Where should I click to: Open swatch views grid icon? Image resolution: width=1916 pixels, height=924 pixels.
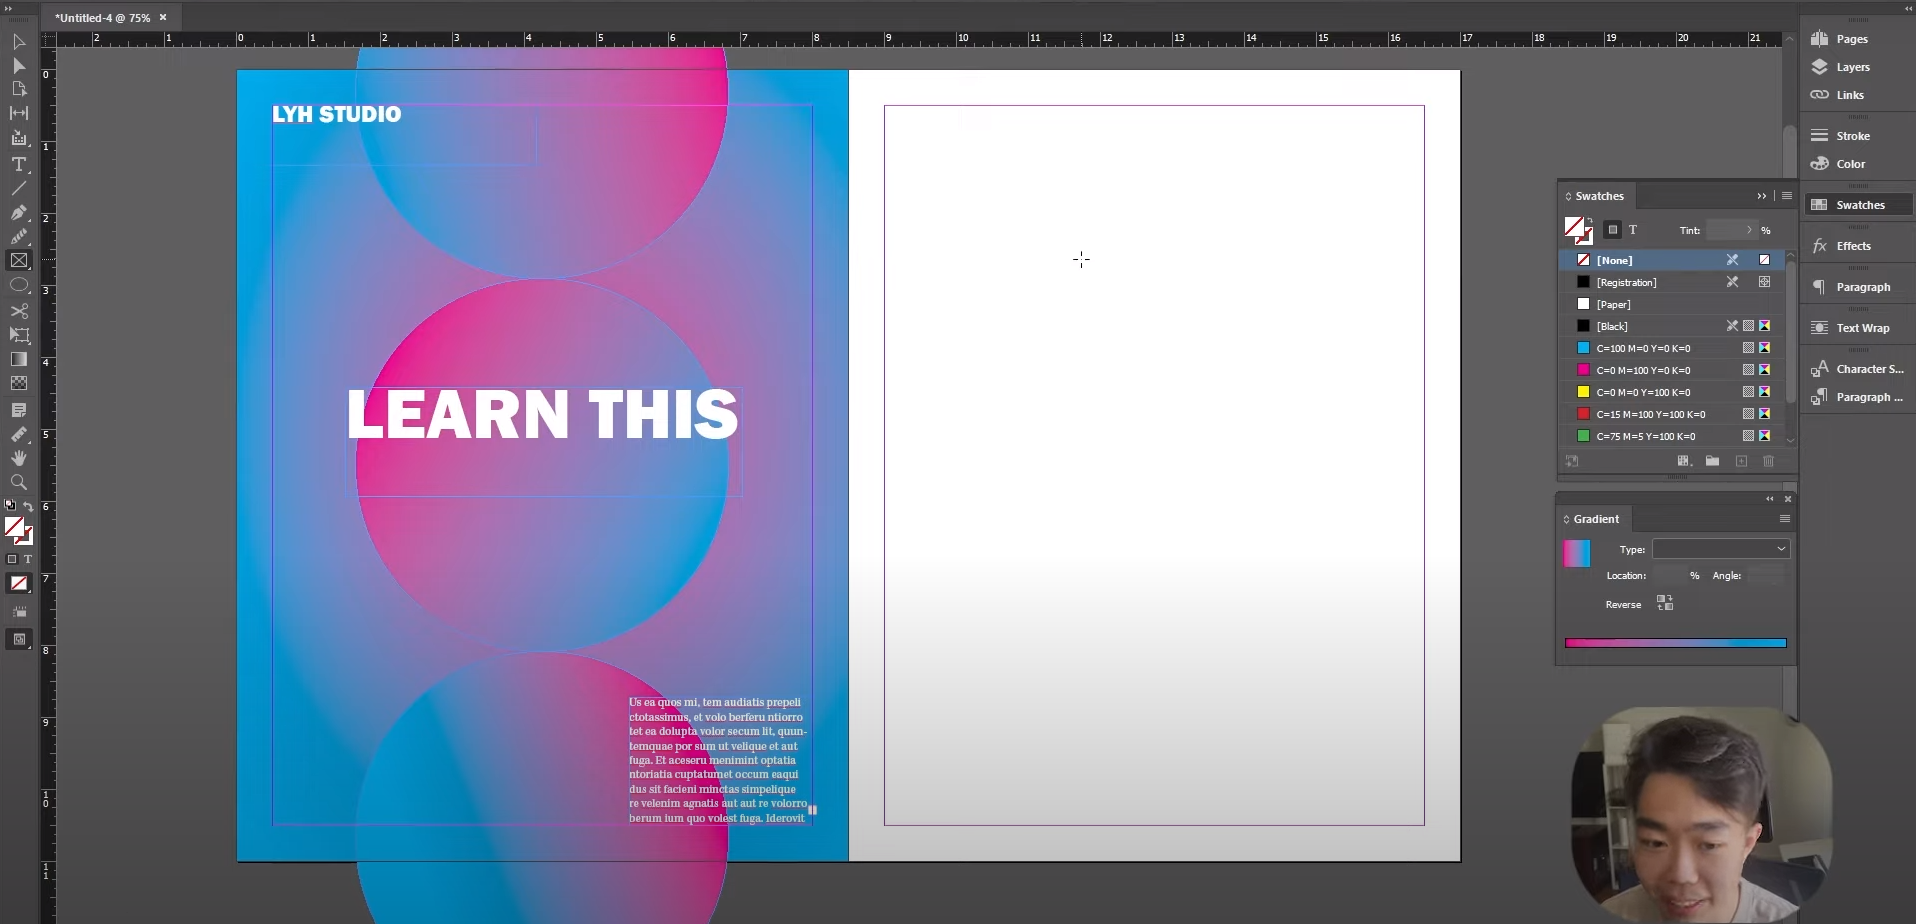(1684, 461)
